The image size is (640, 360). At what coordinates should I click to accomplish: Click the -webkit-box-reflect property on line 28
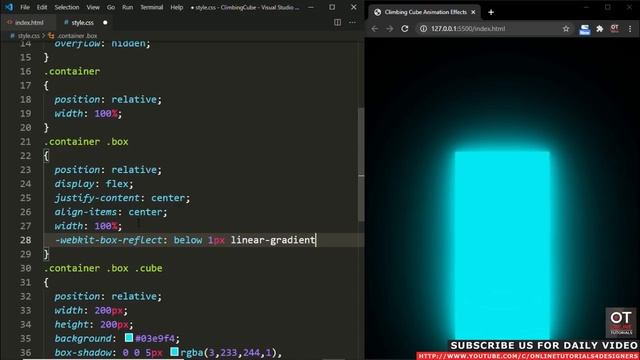pos(109,240)
